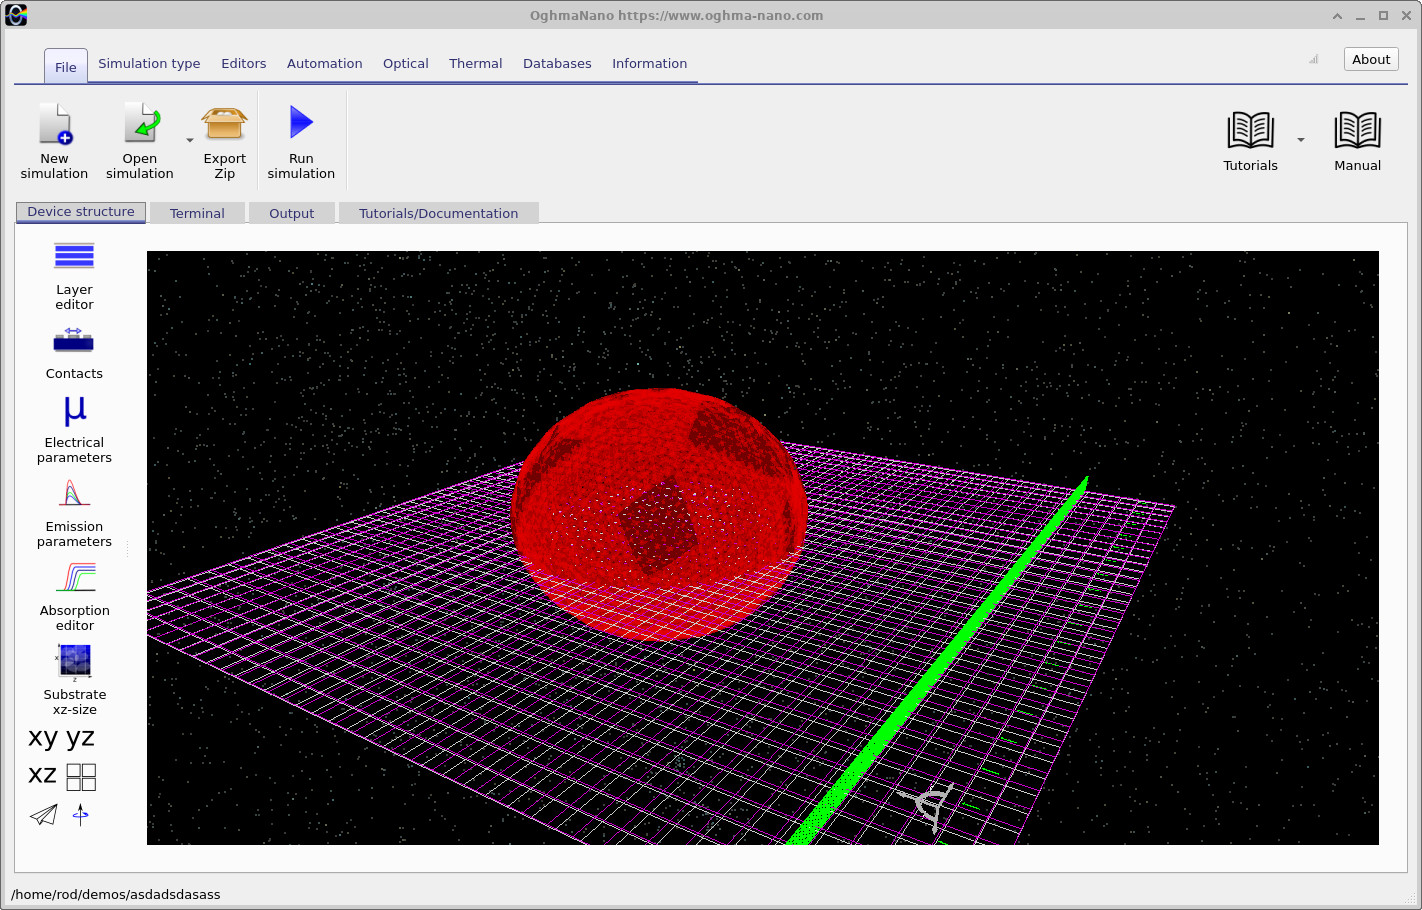Open the Information ribbon tab
1422x910 pixels.
(650, 63)
